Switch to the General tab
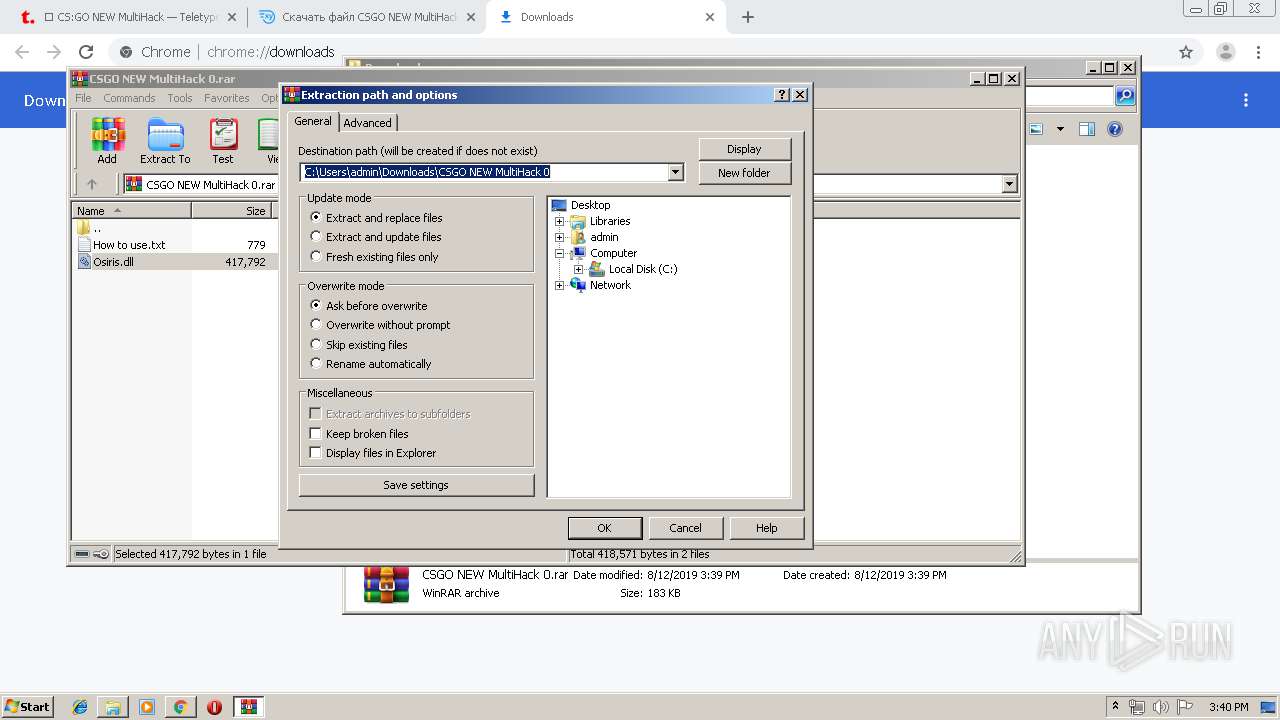Screen dimensions: 1280x720 [x=313, y=120]
